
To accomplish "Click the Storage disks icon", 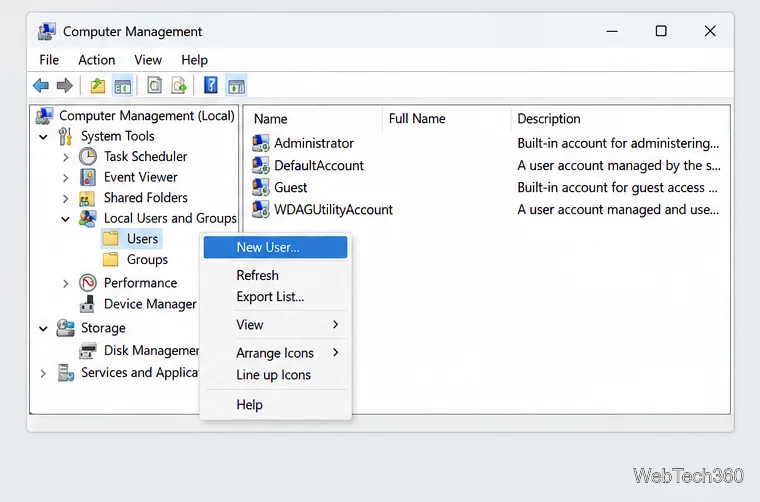I will (65, 328).
